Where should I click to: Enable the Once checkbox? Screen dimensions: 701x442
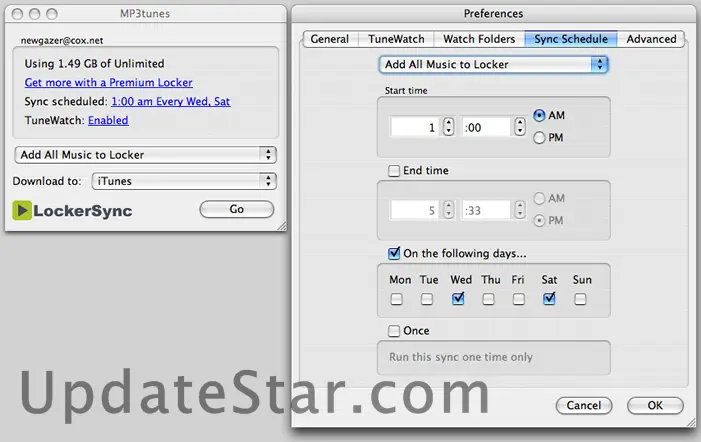pyautogui.click(x=394, y=331)
